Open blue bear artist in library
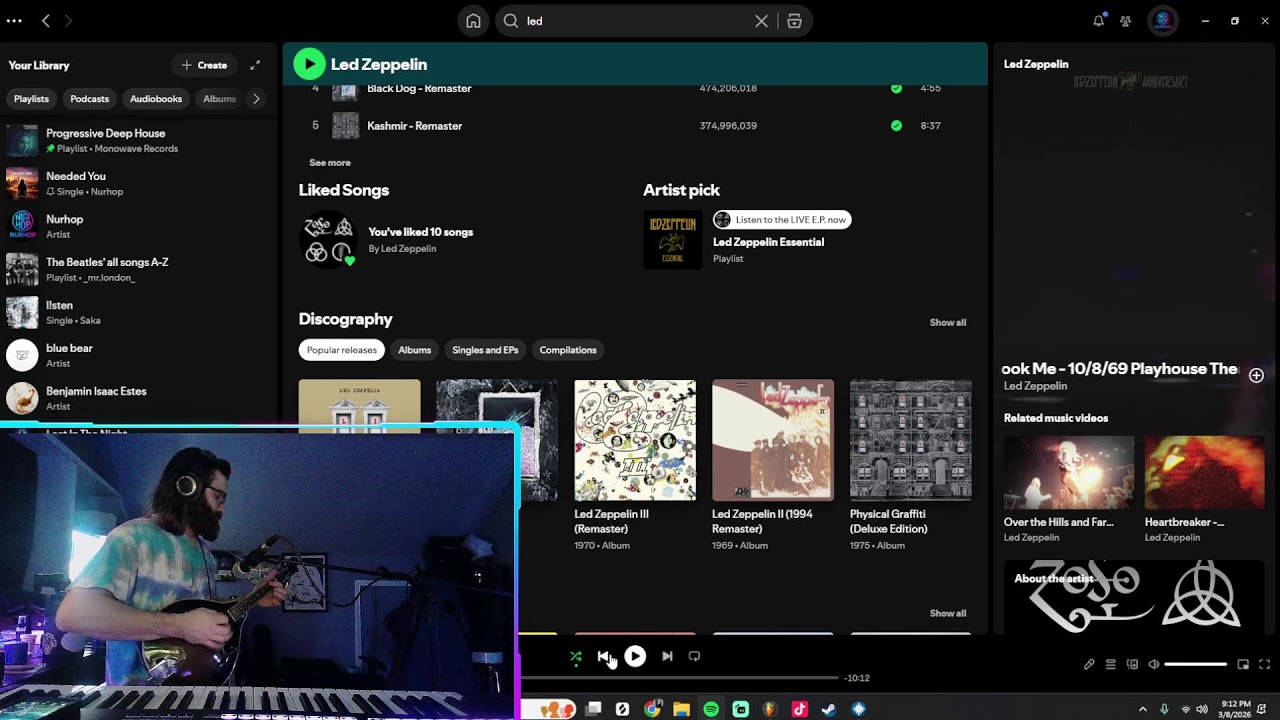Screen dimensions: 1280x720 (139, 356)
